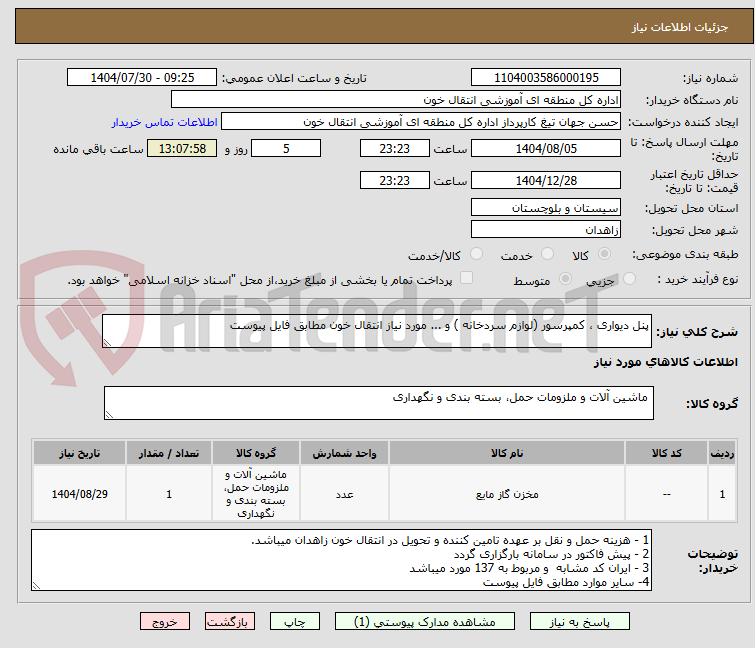Click announcement date field 1404/07/30 - 09:25
The width and height of the screenshot is (755, 648).
pyautogui.click(x=142, y=78)
